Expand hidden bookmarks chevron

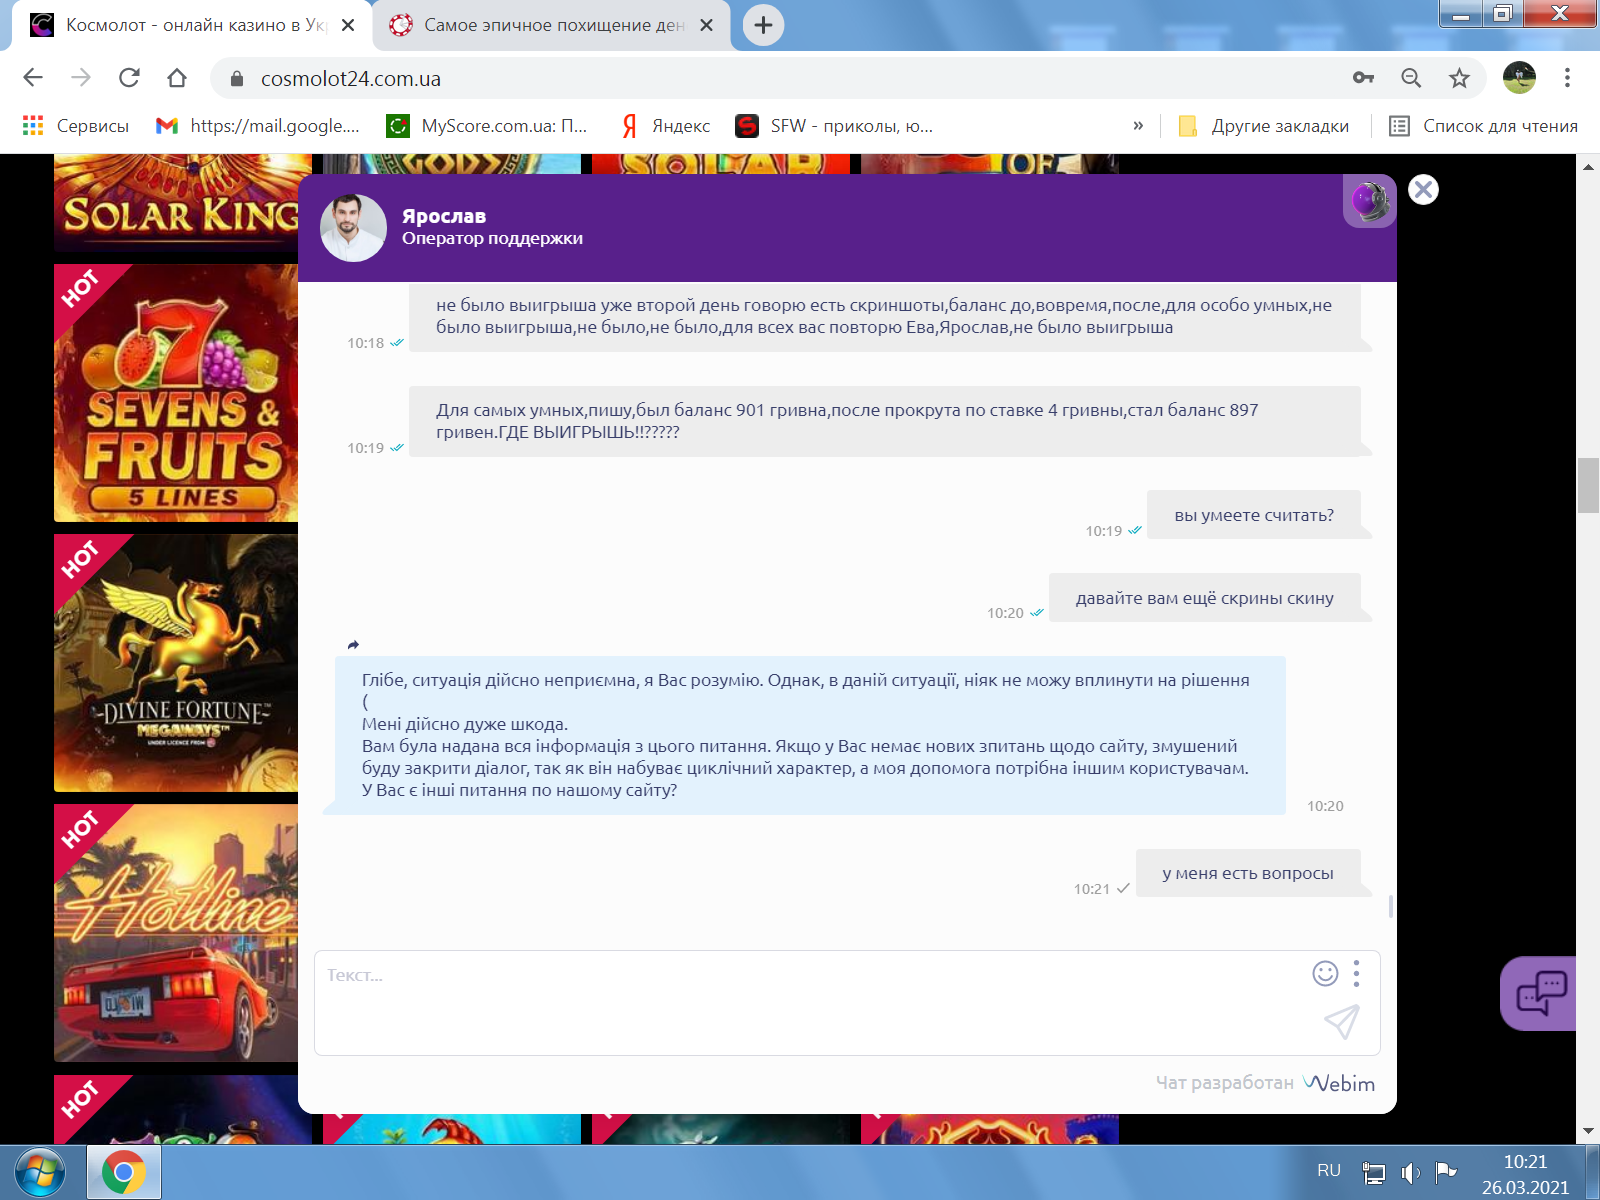tap(1138, 126)
